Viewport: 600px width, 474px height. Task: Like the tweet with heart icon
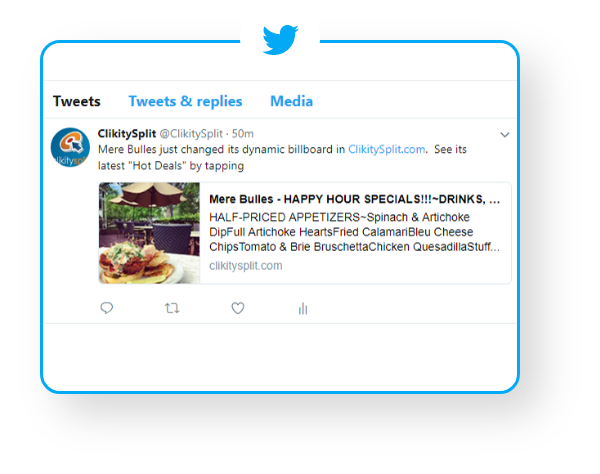coord(238,308)
